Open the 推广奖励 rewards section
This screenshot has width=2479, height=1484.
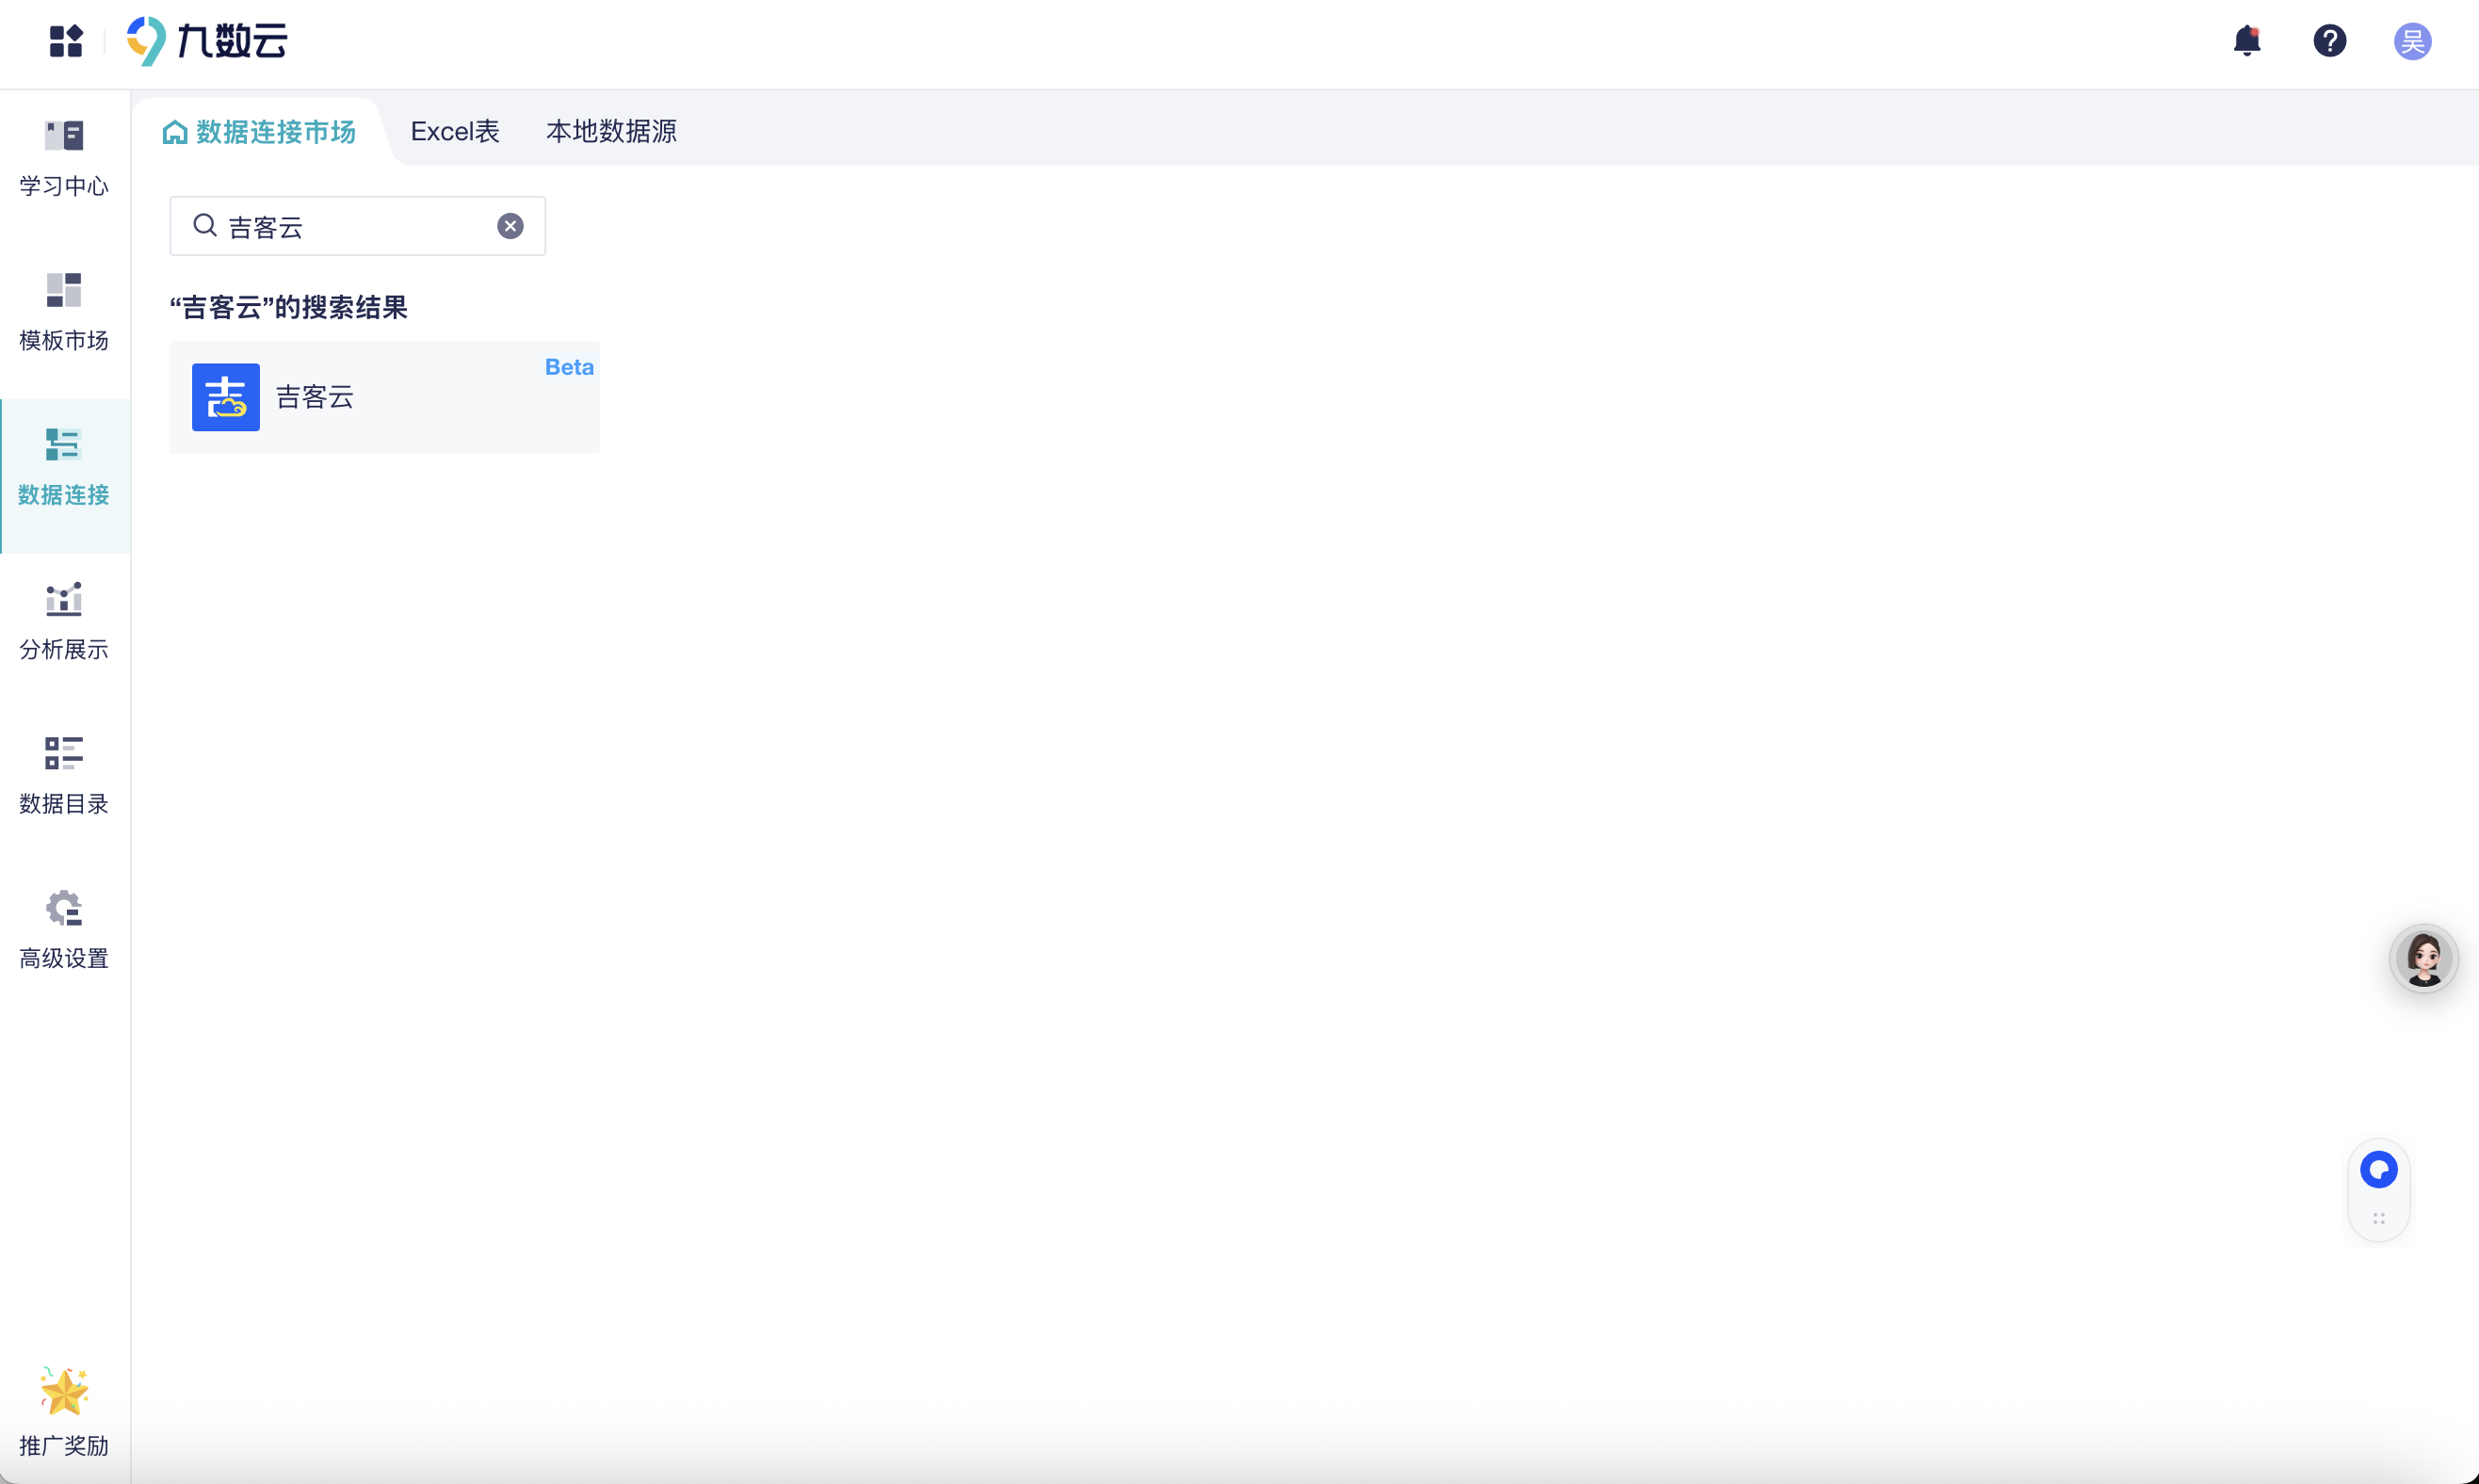click(63, 1410)
